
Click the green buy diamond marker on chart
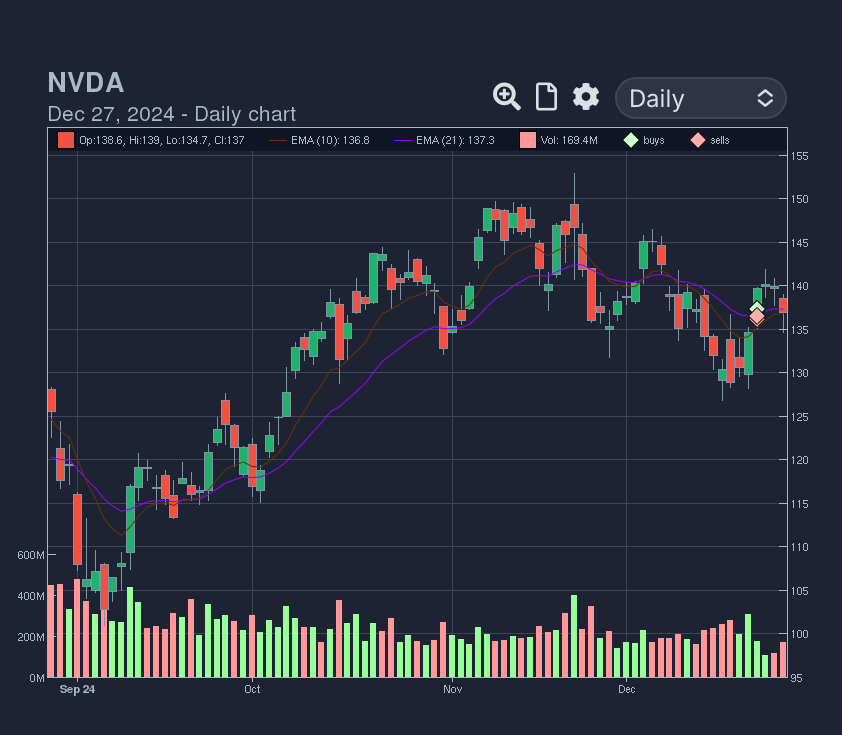tap(757, 307)
